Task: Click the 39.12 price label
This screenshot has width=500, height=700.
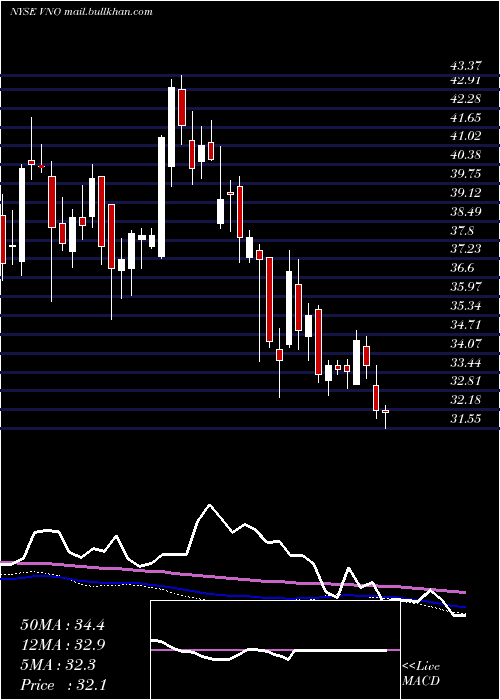Action: pyautogui.click(x=466, y=192)
